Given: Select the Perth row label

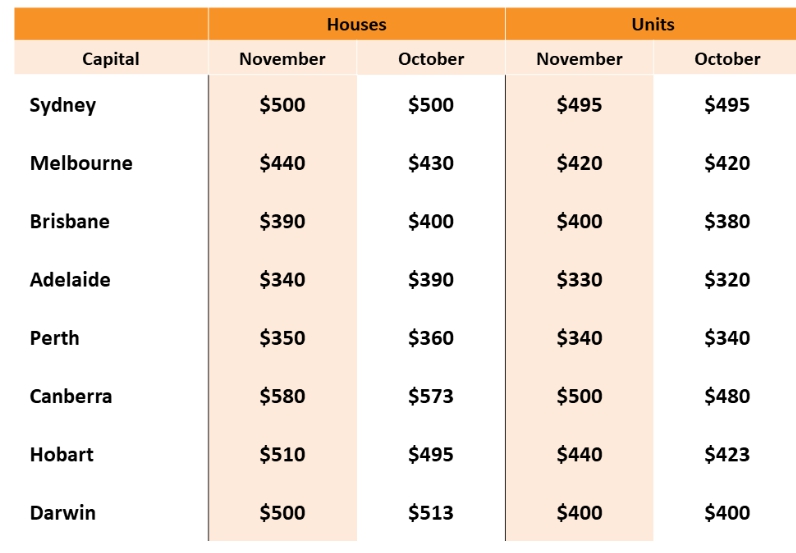Looking at the screenshot, I should (54, 338).
